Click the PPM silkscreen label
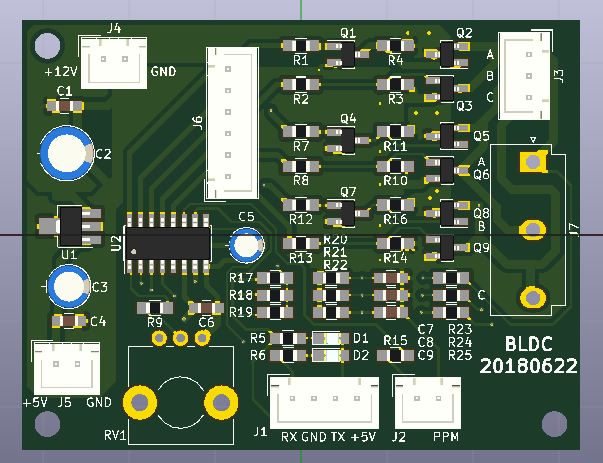 click(446, 437)
